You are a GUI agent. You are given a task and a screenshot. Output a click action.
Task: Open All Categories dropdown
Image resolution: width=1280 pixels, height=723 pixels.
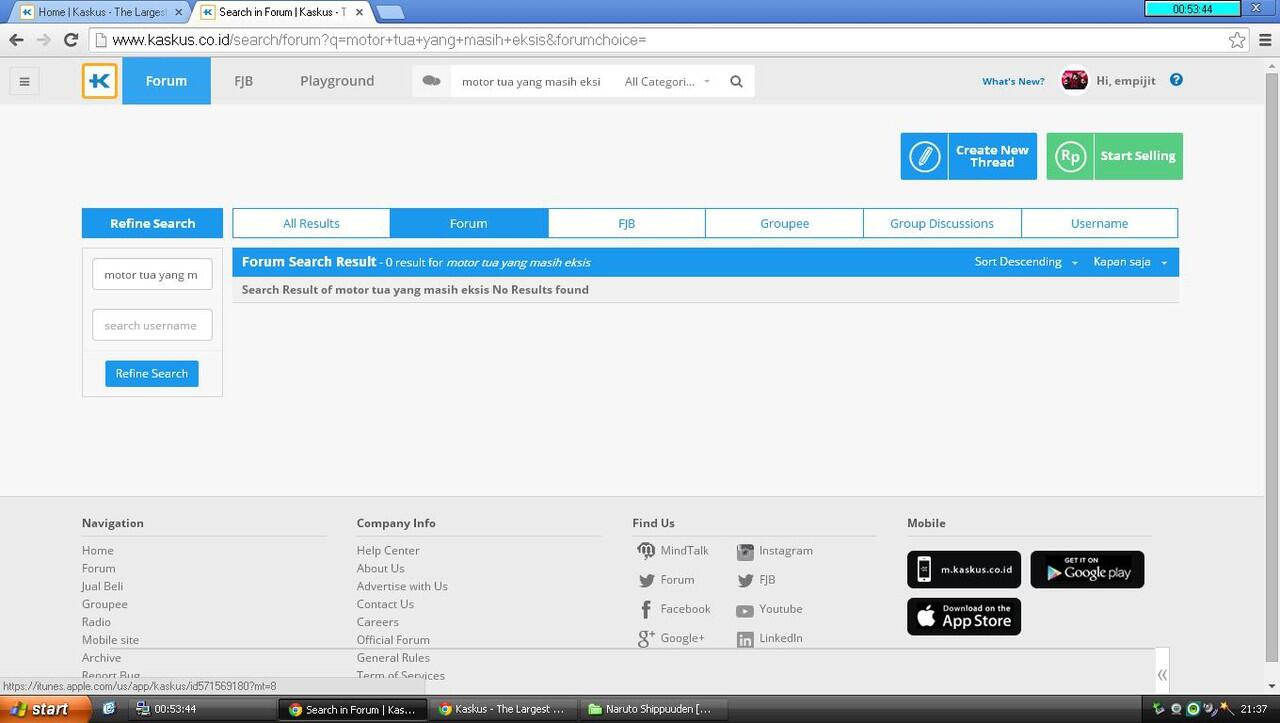point(666,82)
